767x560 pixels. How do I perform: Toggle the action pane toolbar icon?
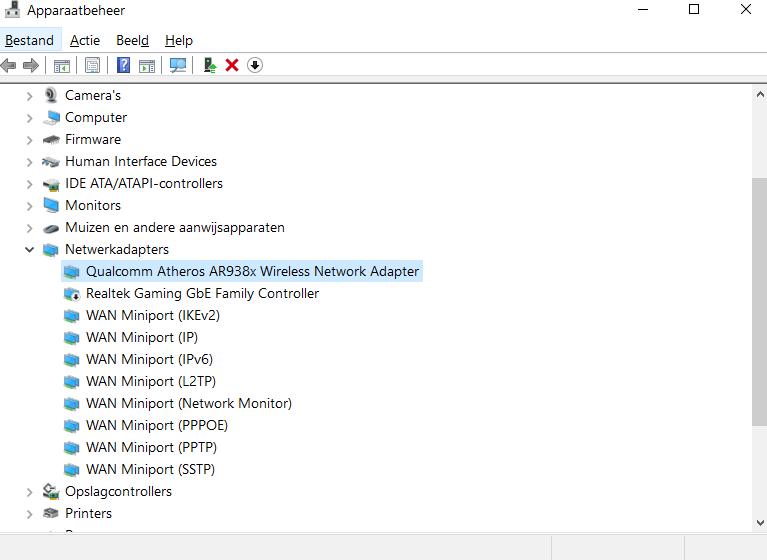point(147,65)
